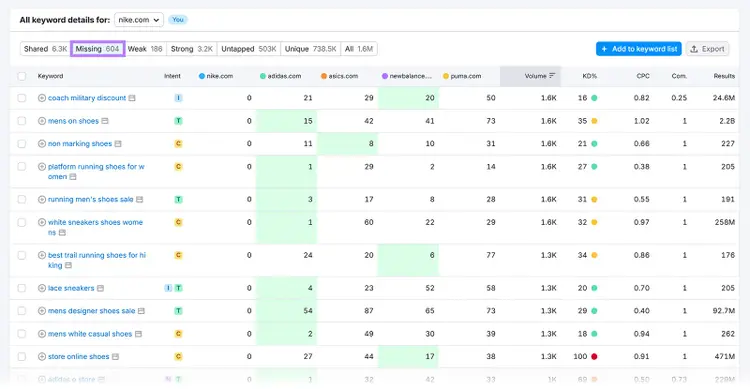Open SERP icon beside 'mens white casual shoes'
Image resolution: width=750 pixels, height=389 pixels.
(138, 334)
